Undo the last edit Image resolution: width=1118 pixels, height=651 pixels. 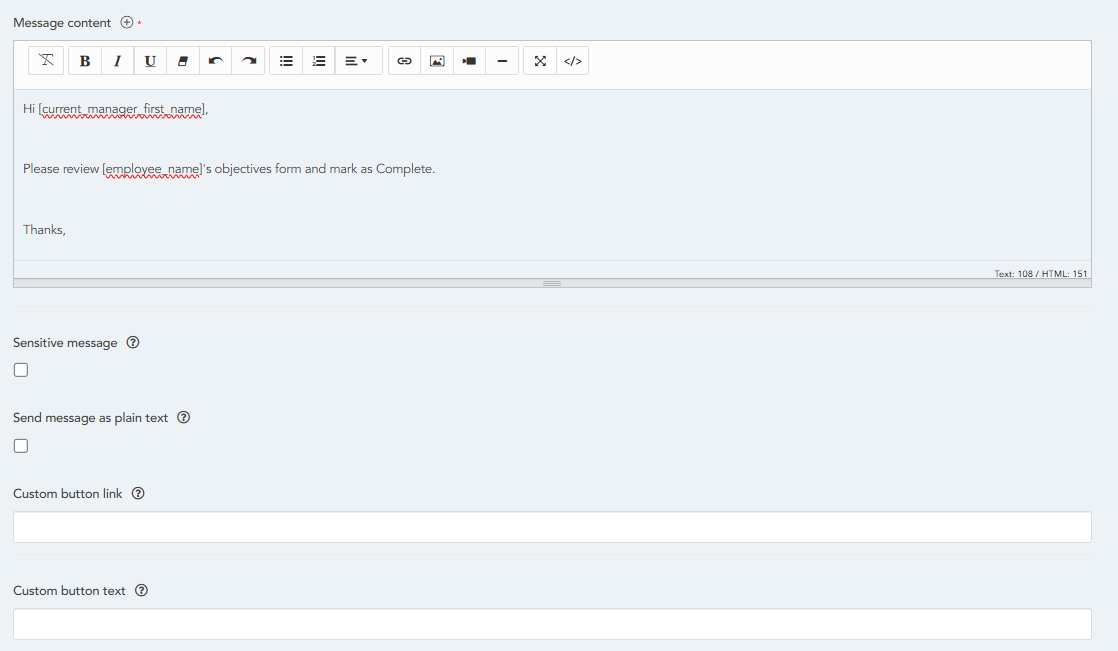pos(215,61)
